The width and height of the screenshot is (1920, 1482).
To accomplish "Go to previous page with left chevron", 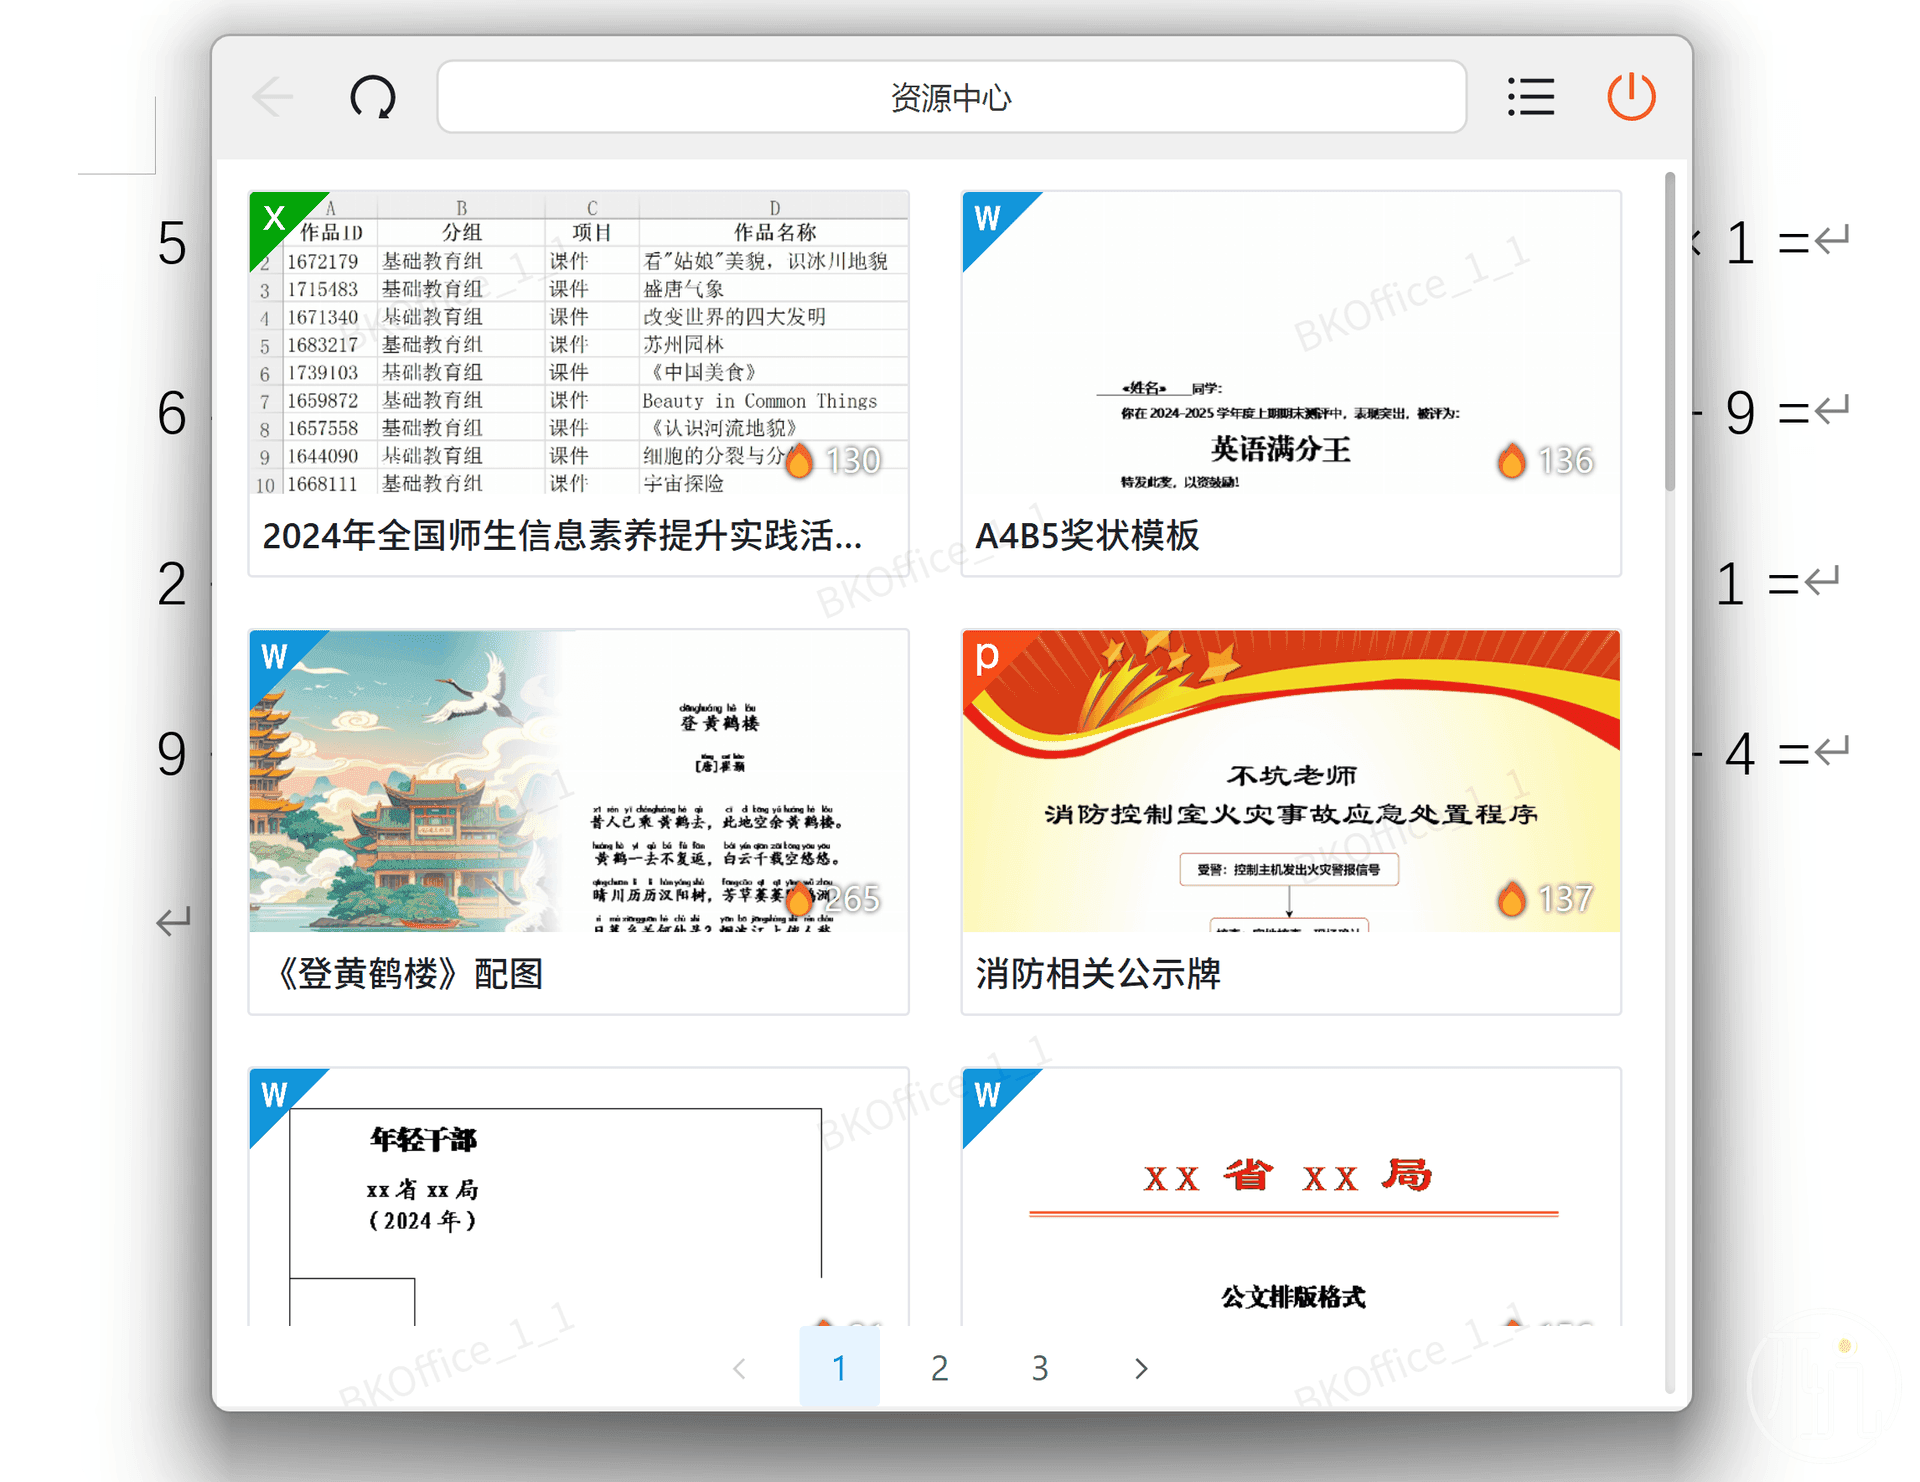I will 739,1368.
